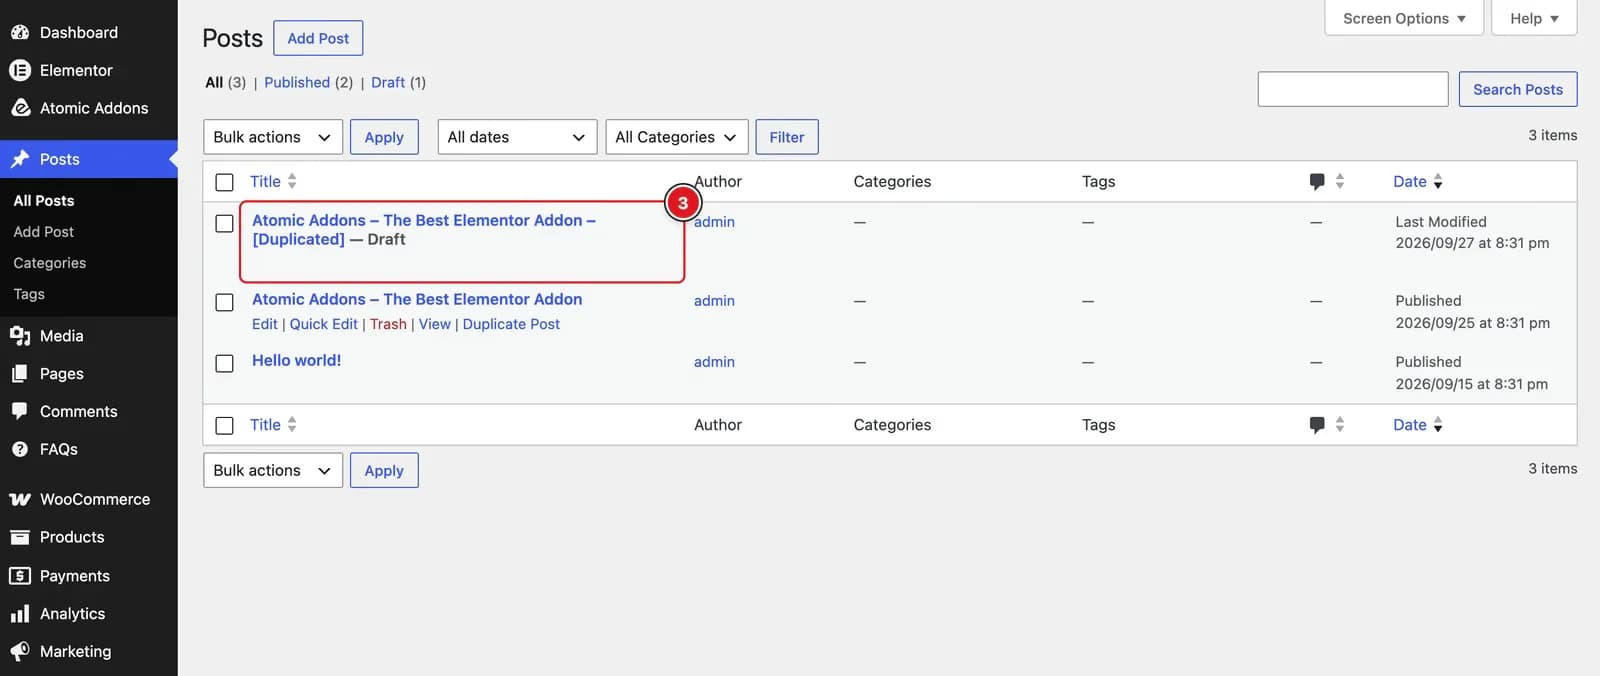This screenshot has height=676, width=1600.
Task: Sort comments using header sort arrows
Action: pos(1340,181)
